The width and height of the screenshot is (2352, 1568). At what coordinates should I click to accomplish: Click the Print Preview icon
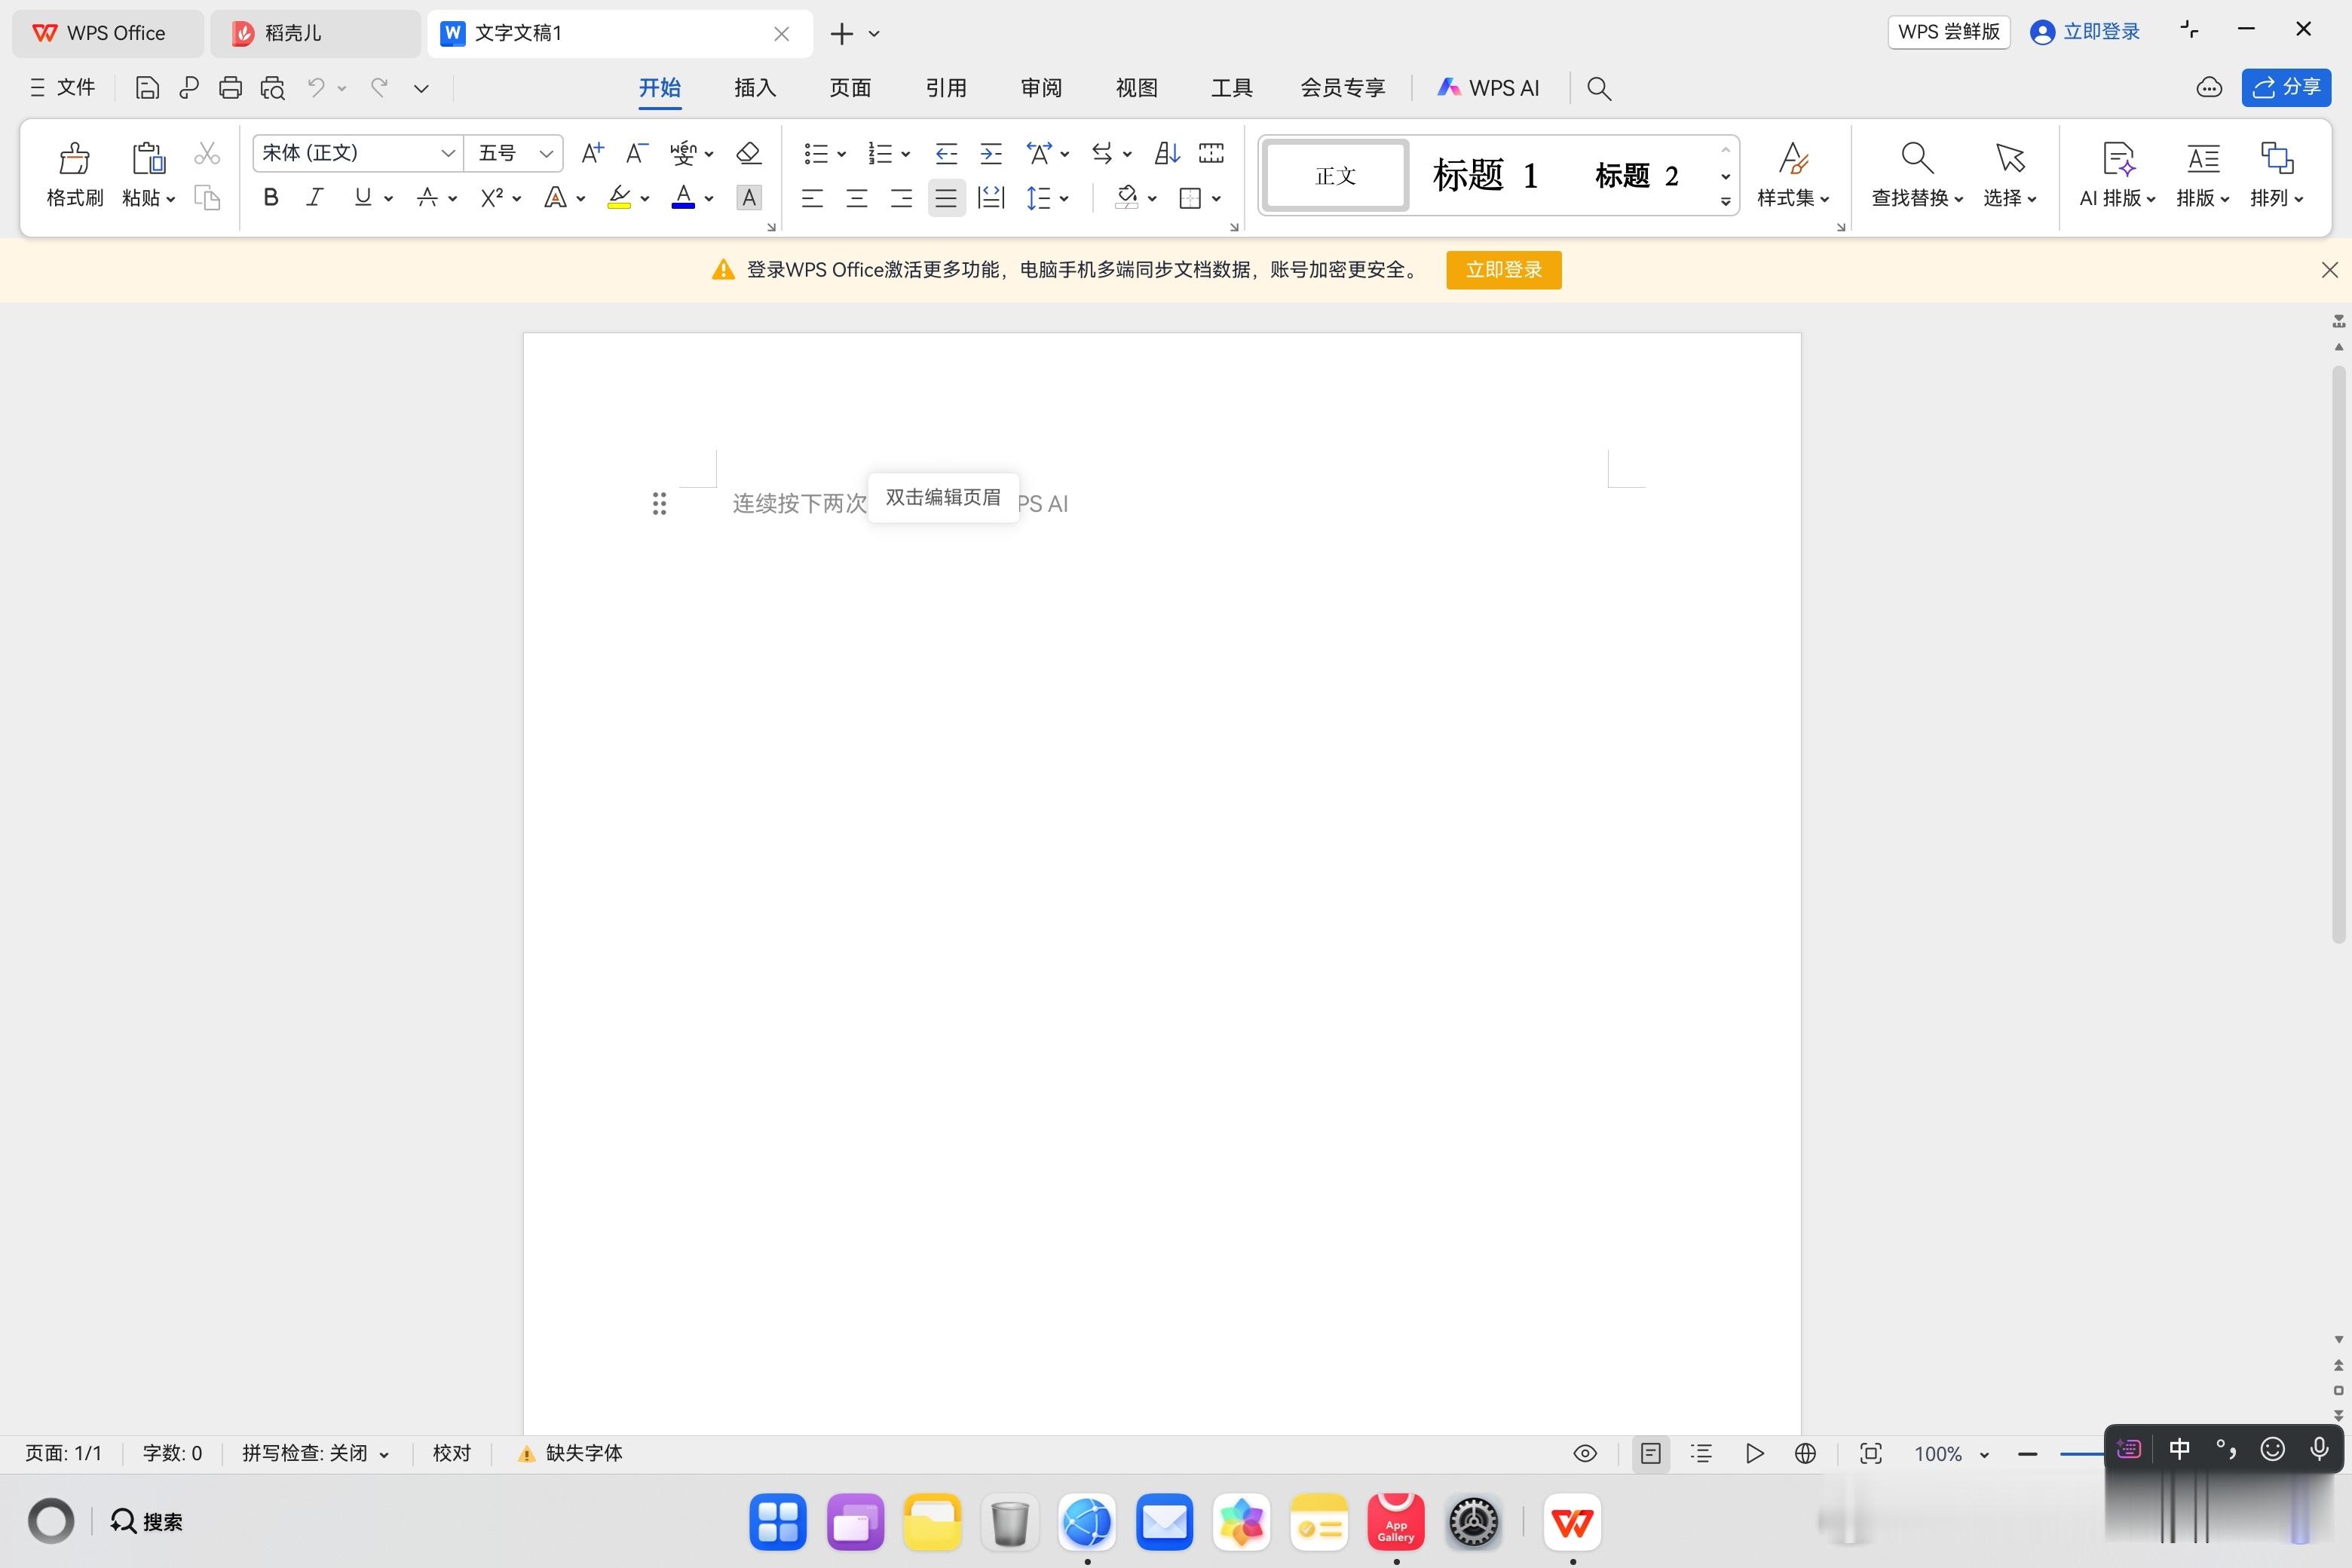[272, 88]
